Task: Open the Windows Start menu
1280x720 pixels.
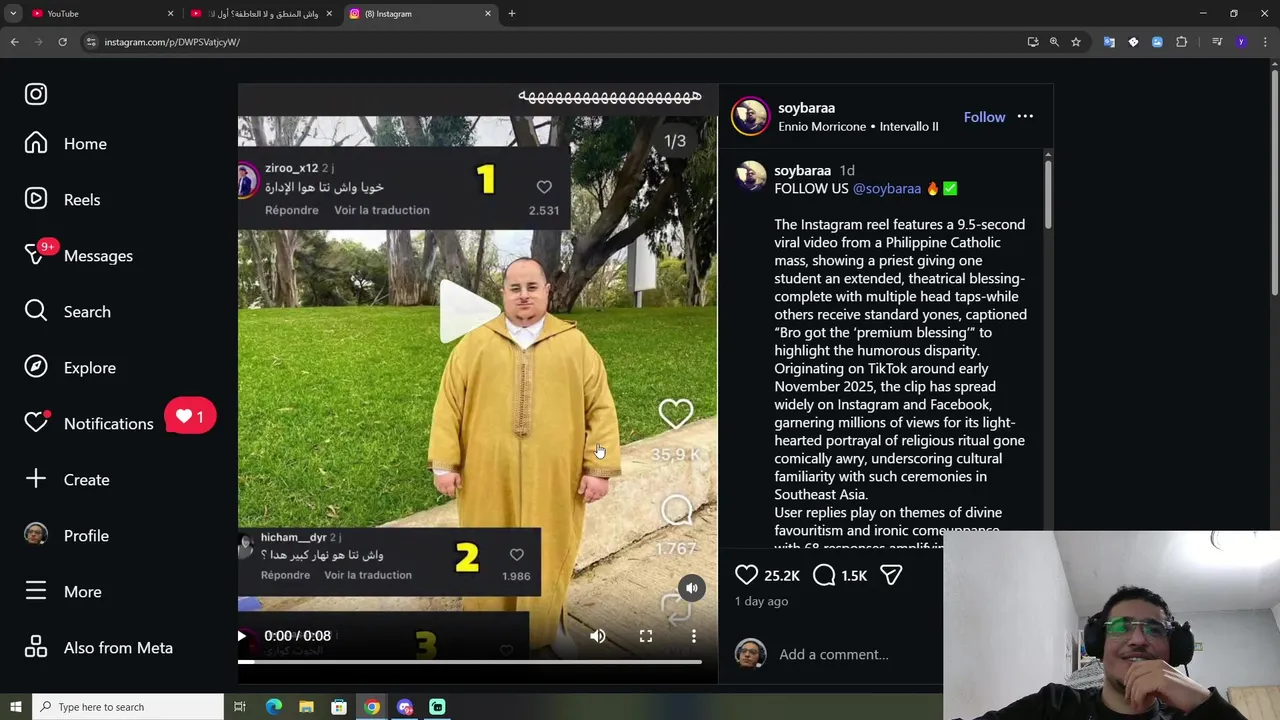Action: tap(16, 707)
